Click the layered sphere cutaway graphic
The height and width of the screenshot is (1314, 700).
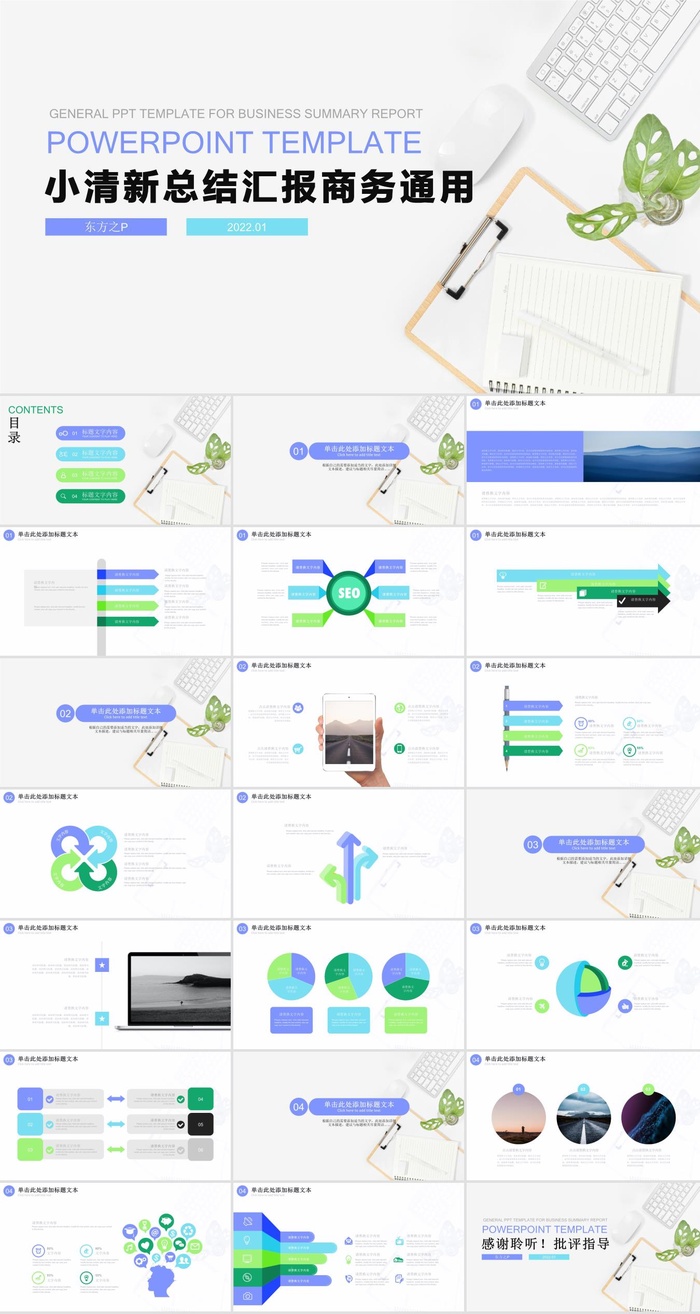coord(585,988)
